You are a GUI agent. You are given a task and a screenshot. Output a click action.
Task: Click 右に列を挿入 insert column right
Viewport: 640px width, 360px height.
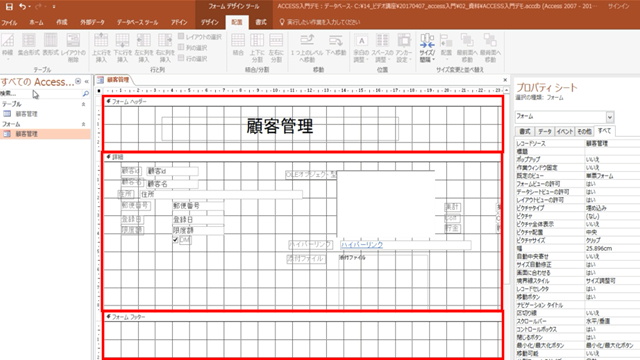pos(165,47)
